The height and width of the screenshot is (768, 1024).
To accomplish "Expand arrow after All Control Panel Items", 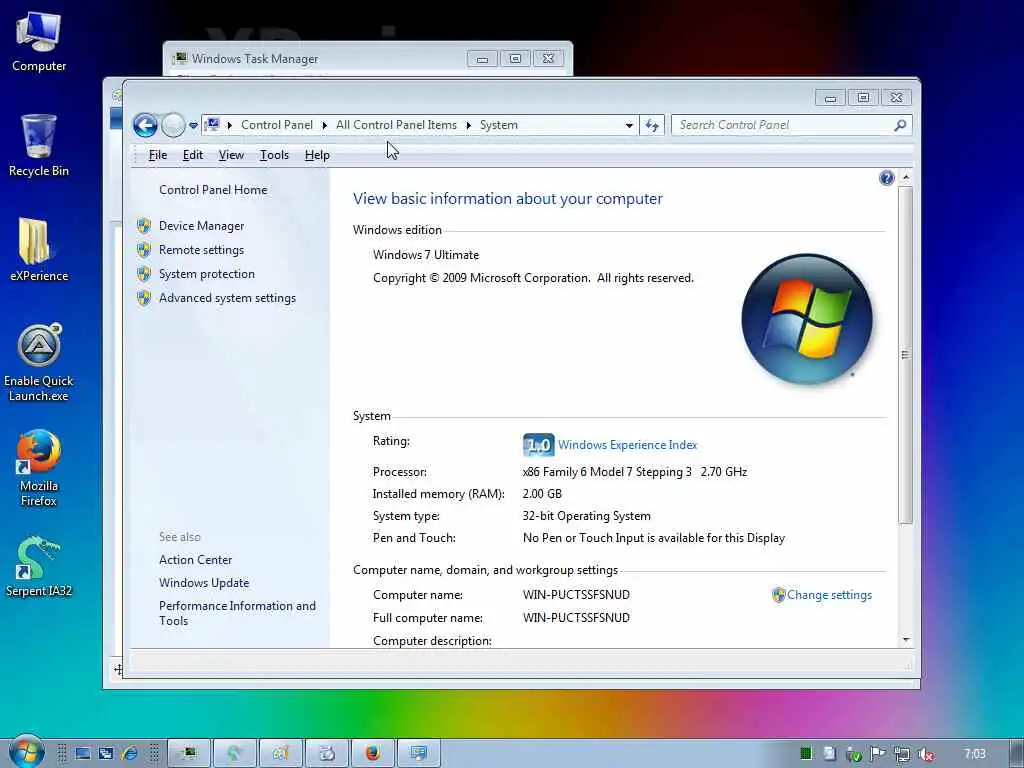I will (468, 125).
